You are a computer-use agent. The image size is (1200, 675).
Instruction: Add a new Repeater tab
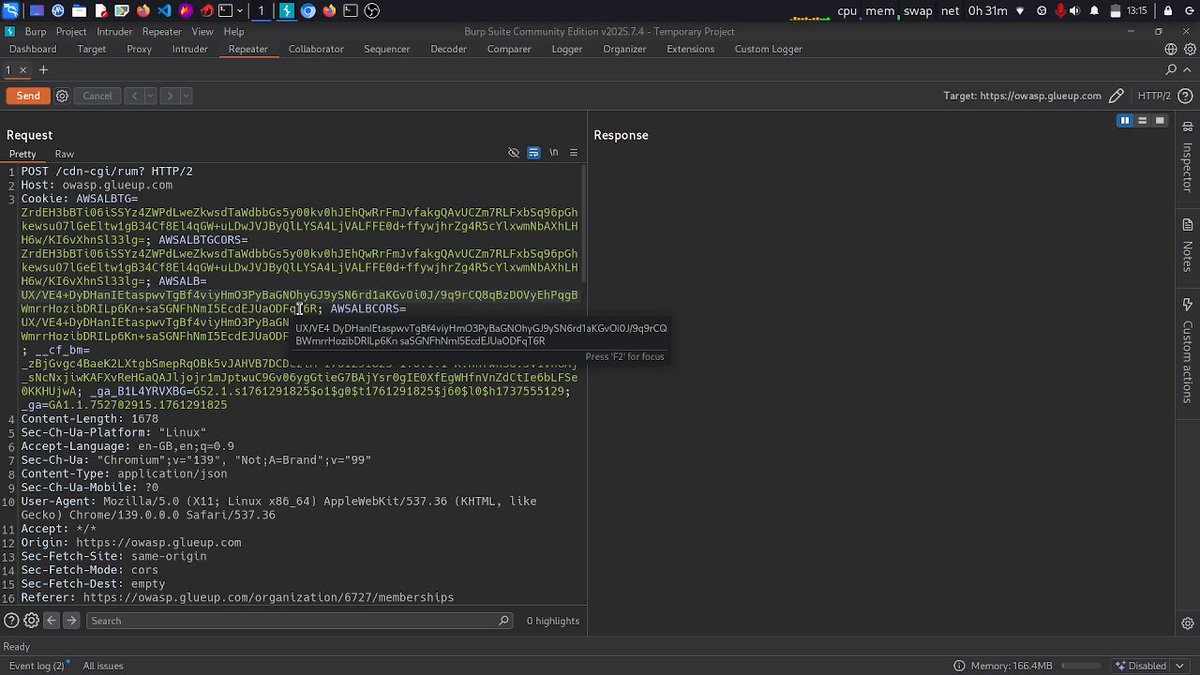(x=43, y=70)
